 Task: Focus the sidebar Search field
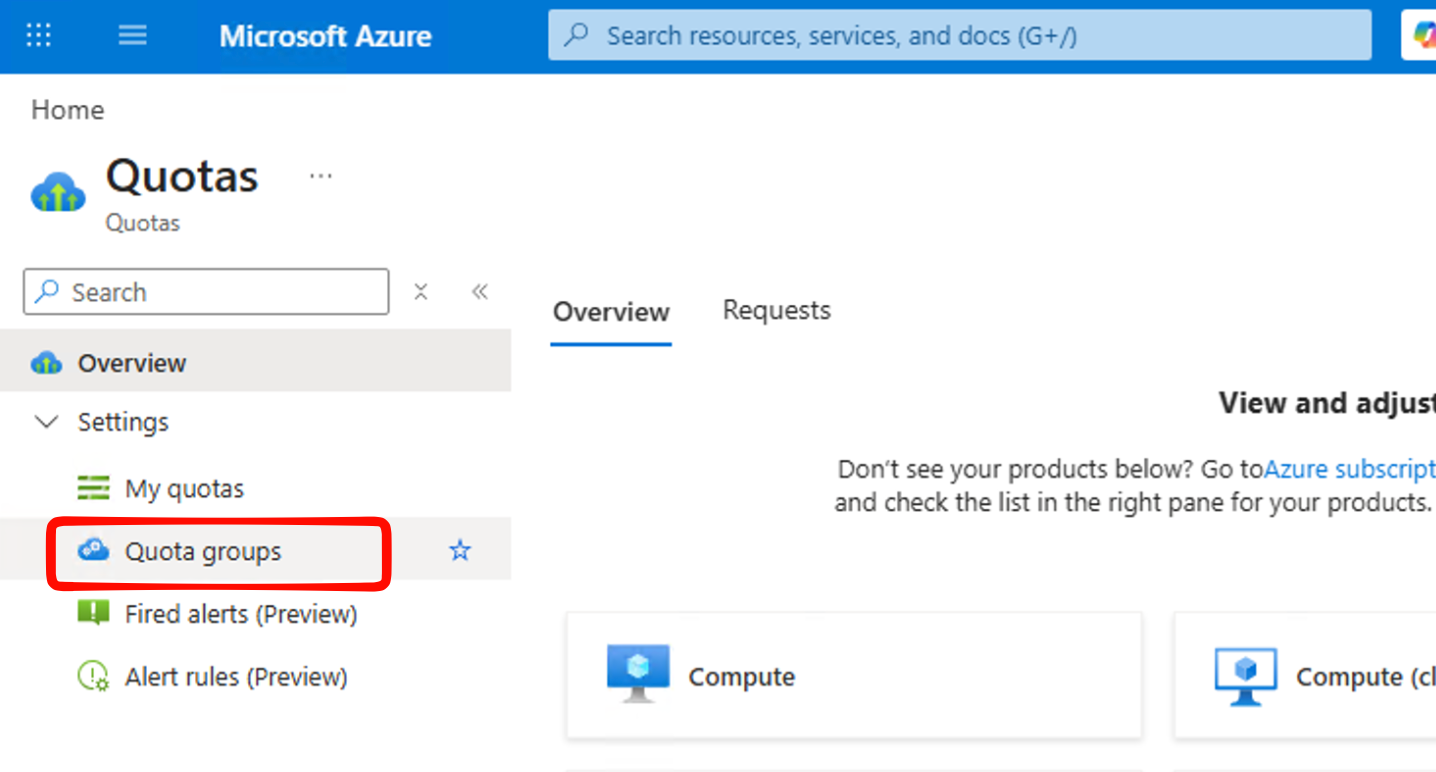(x=206, y=292)
